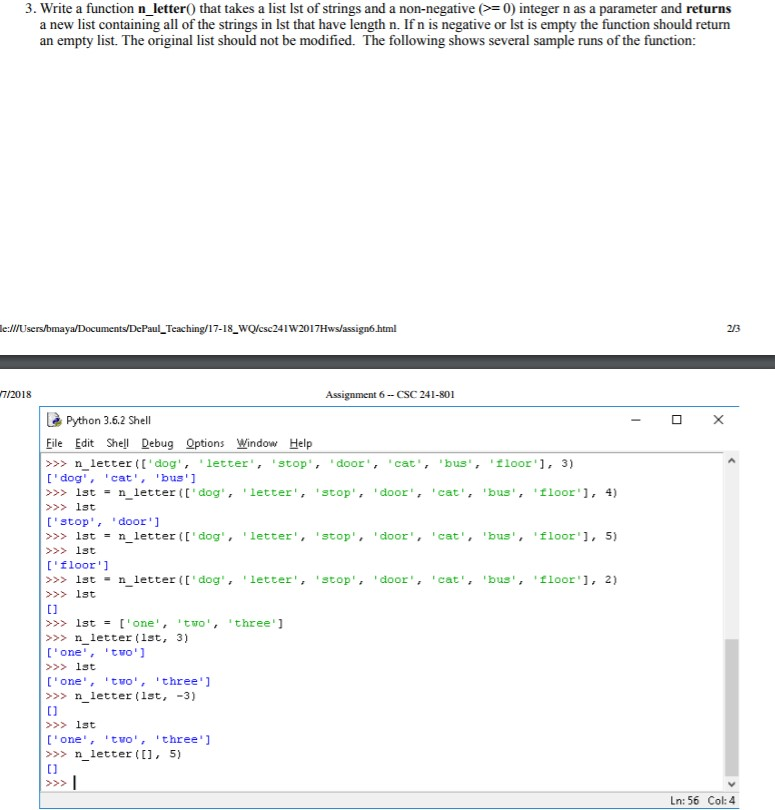
Task: Open the Help menu
Action: tap(301, 443)
